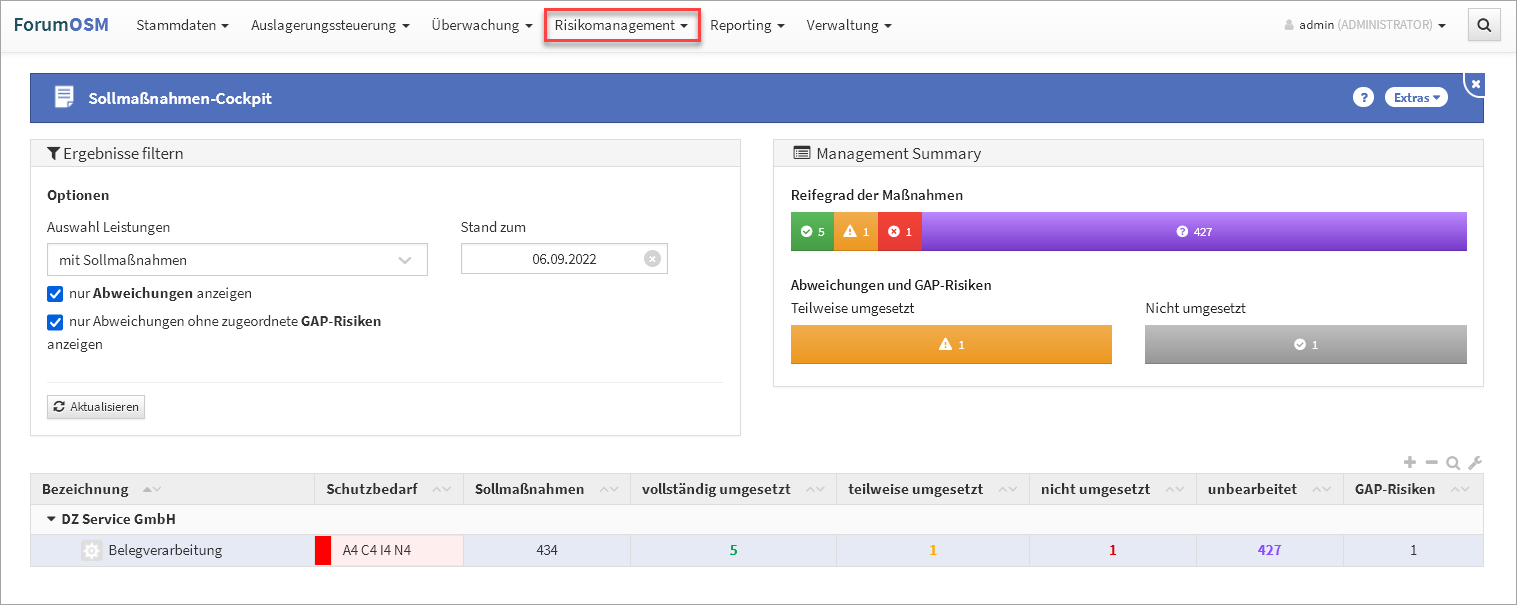Click the purple 427 maturity bar segment
The height and width of the screenshot is (605, 1517).
point(1194,231)
